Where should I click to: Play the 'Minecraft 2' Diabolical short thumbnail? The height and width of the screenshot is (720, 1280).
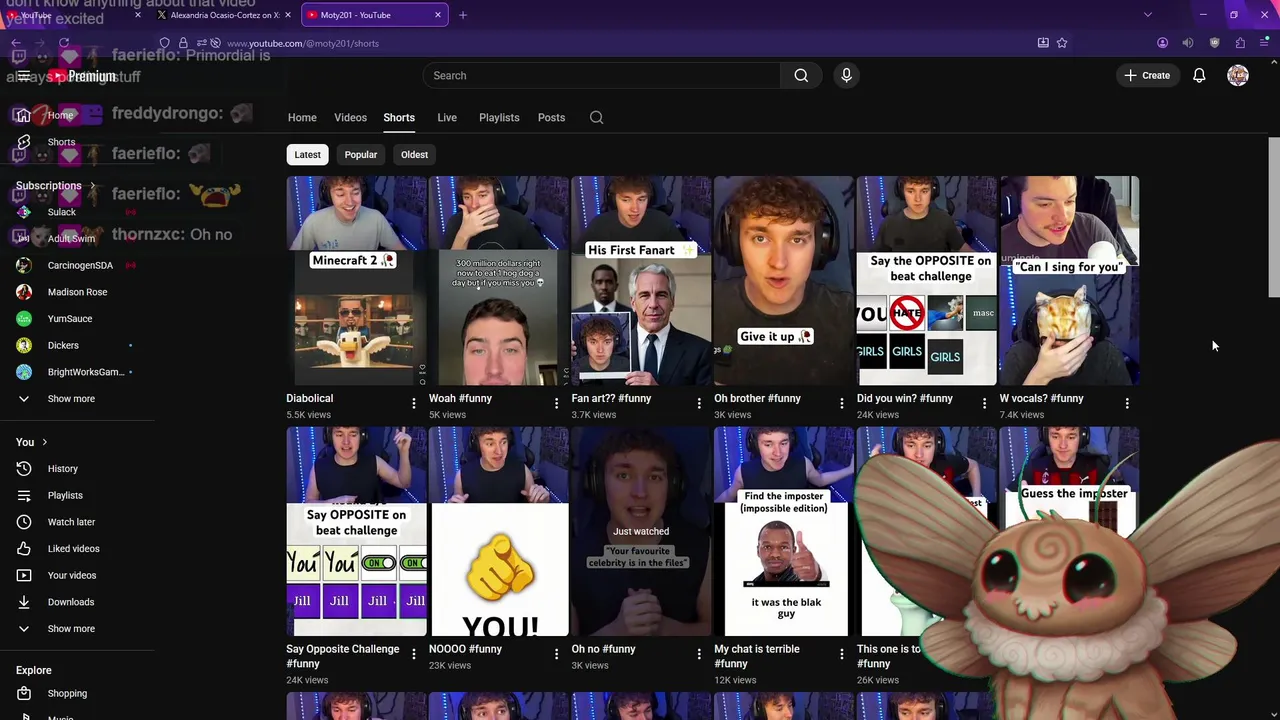pos(356,281)
